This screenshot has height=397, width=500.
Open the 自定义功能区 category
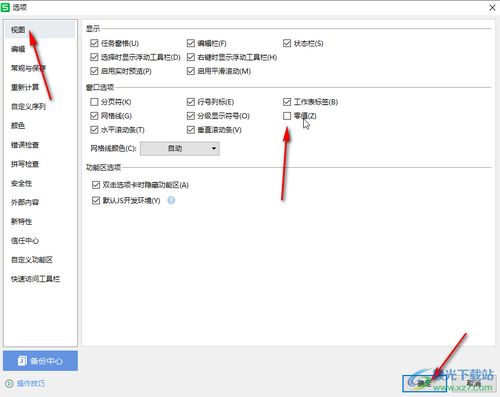click(x=32, y=260)
